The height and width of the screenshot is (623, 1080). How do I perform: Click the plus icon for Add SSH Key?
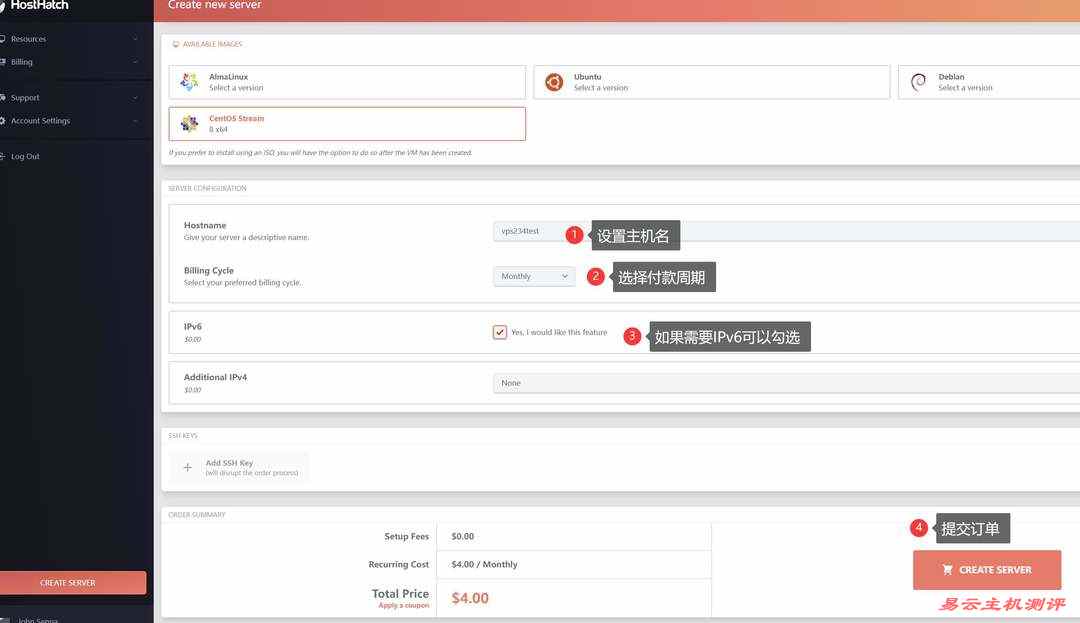[187, 467]
